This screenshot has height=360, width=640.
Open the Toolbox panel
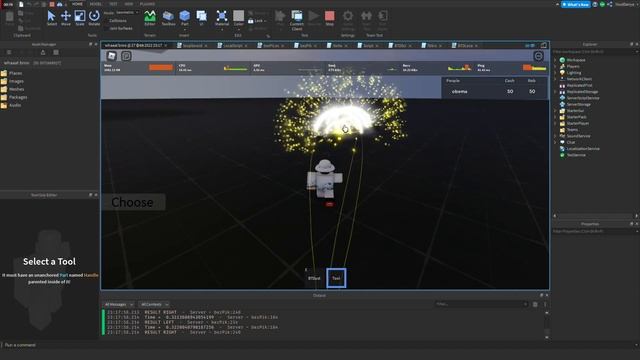point(168,18)
